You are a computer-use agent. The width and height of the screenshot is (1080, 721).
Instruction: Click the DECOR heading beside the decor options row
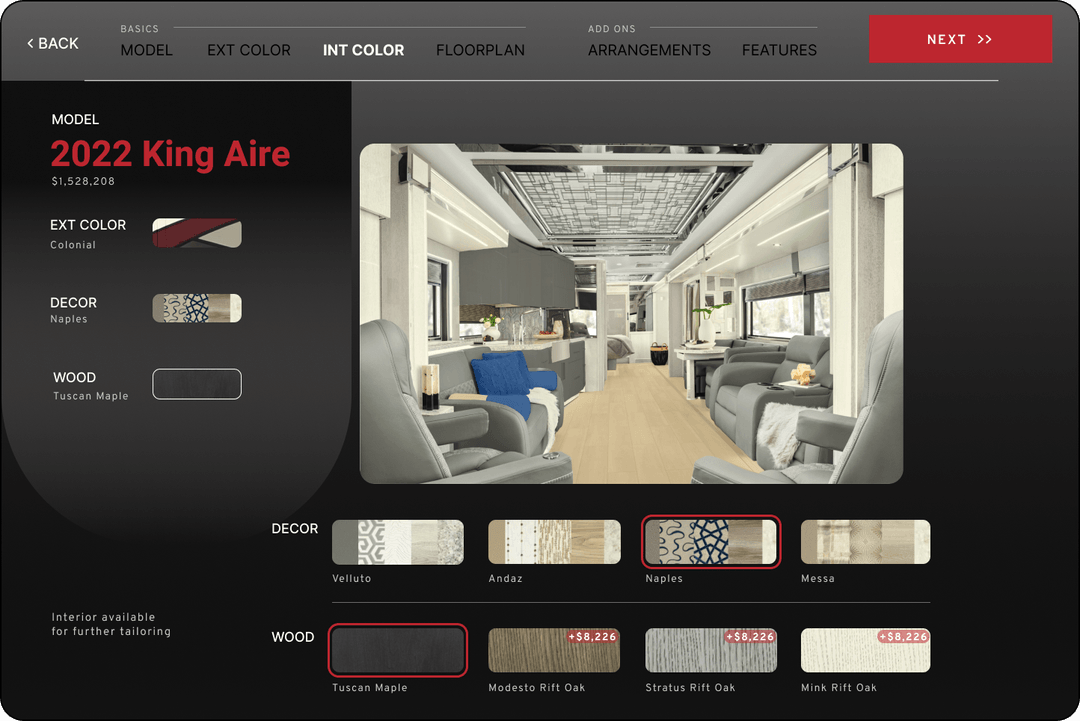click(295, 529)
